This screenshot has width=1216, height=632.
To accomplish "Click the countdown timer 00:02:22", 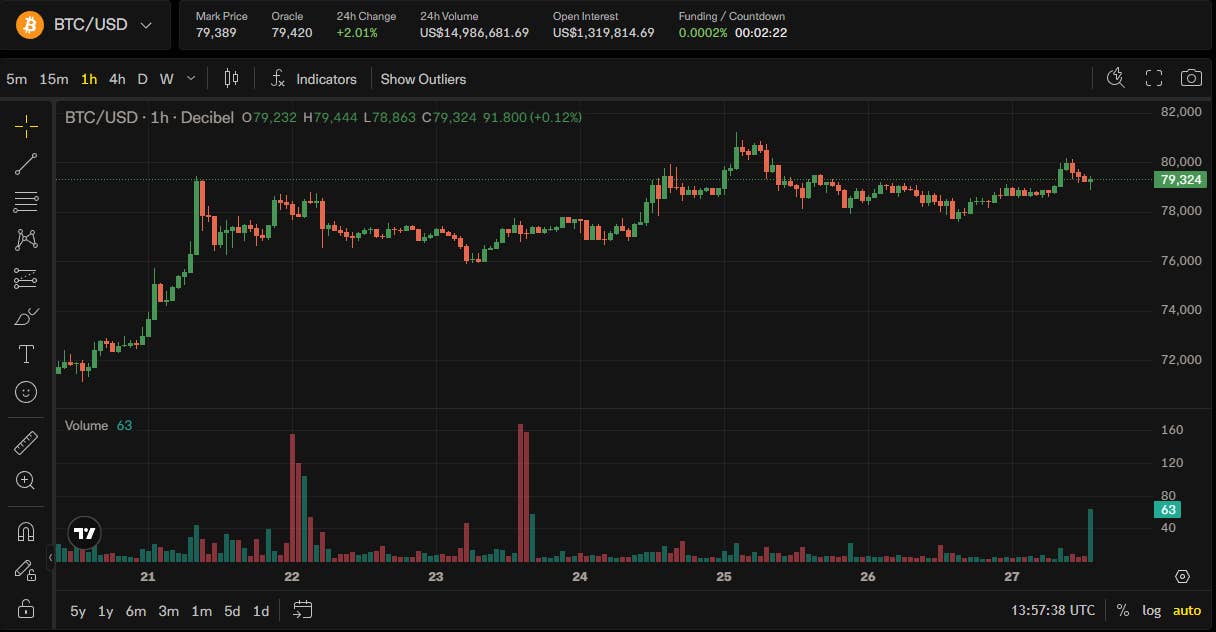I will 761,33.
